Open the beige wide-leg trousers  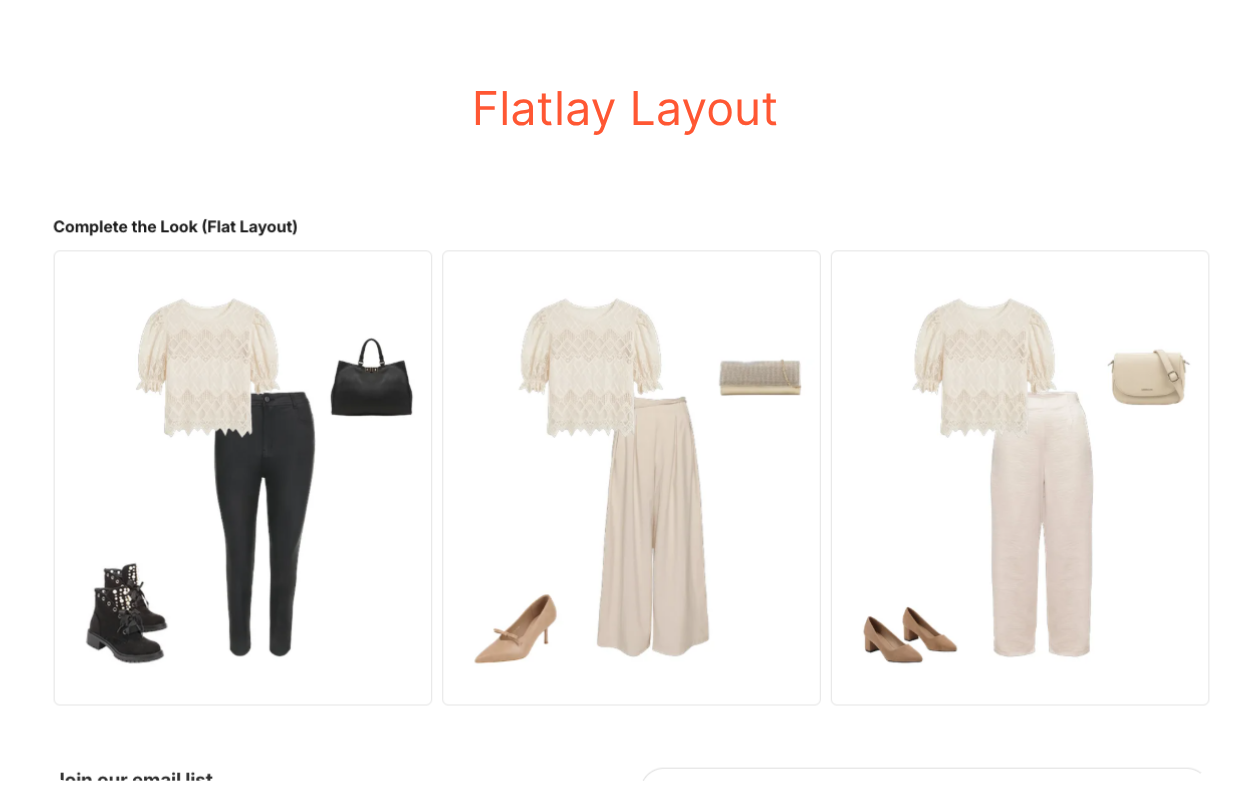[653, 526]
